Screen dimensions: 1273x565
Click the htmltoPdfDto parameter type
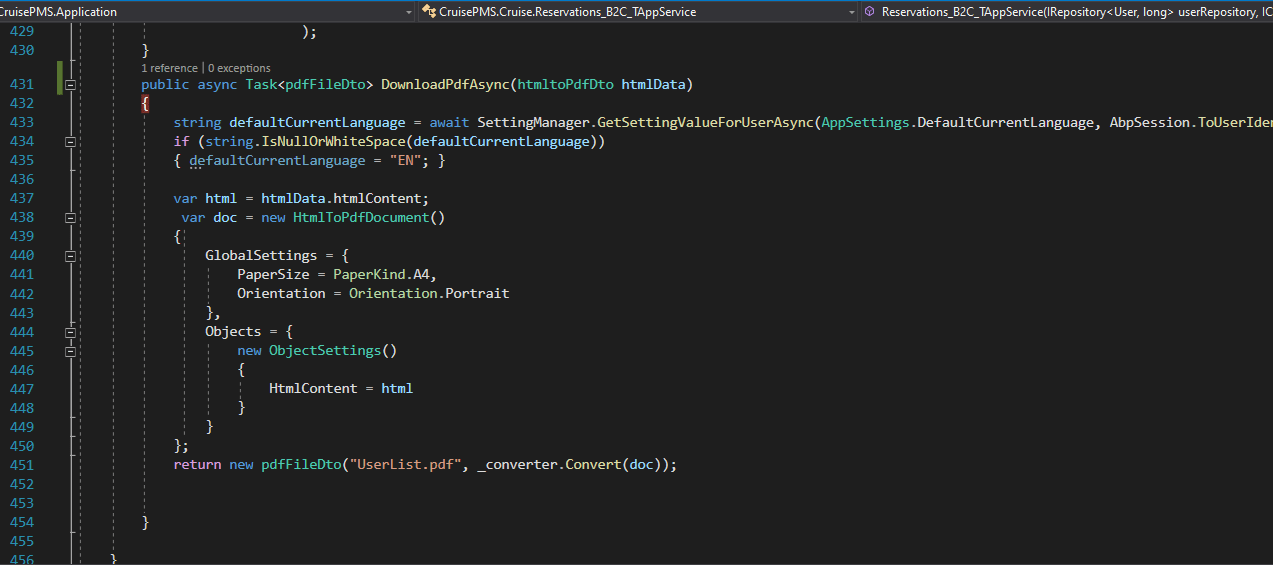565,84
